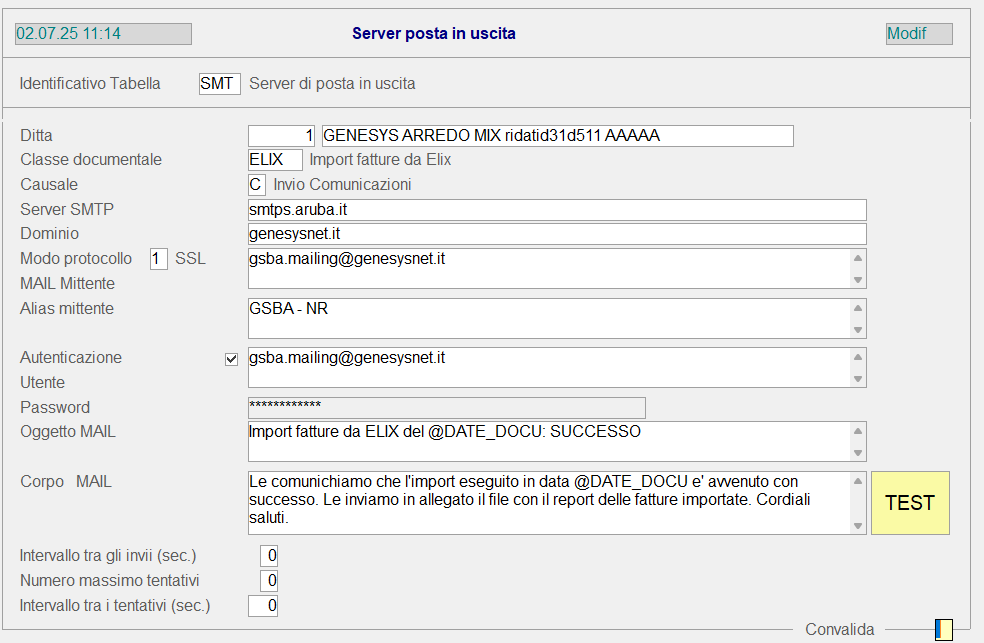984x643 pixels.
Task: Toggle the Autenticazione checkbox
Action: click(232, 359)
